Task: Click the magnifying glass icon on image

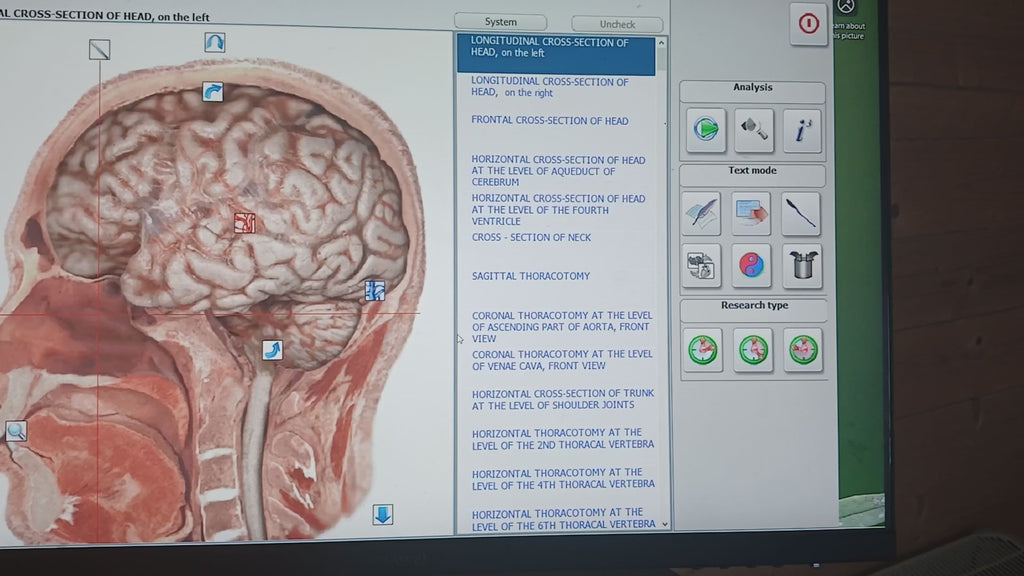Action: [x=16, y=430]
